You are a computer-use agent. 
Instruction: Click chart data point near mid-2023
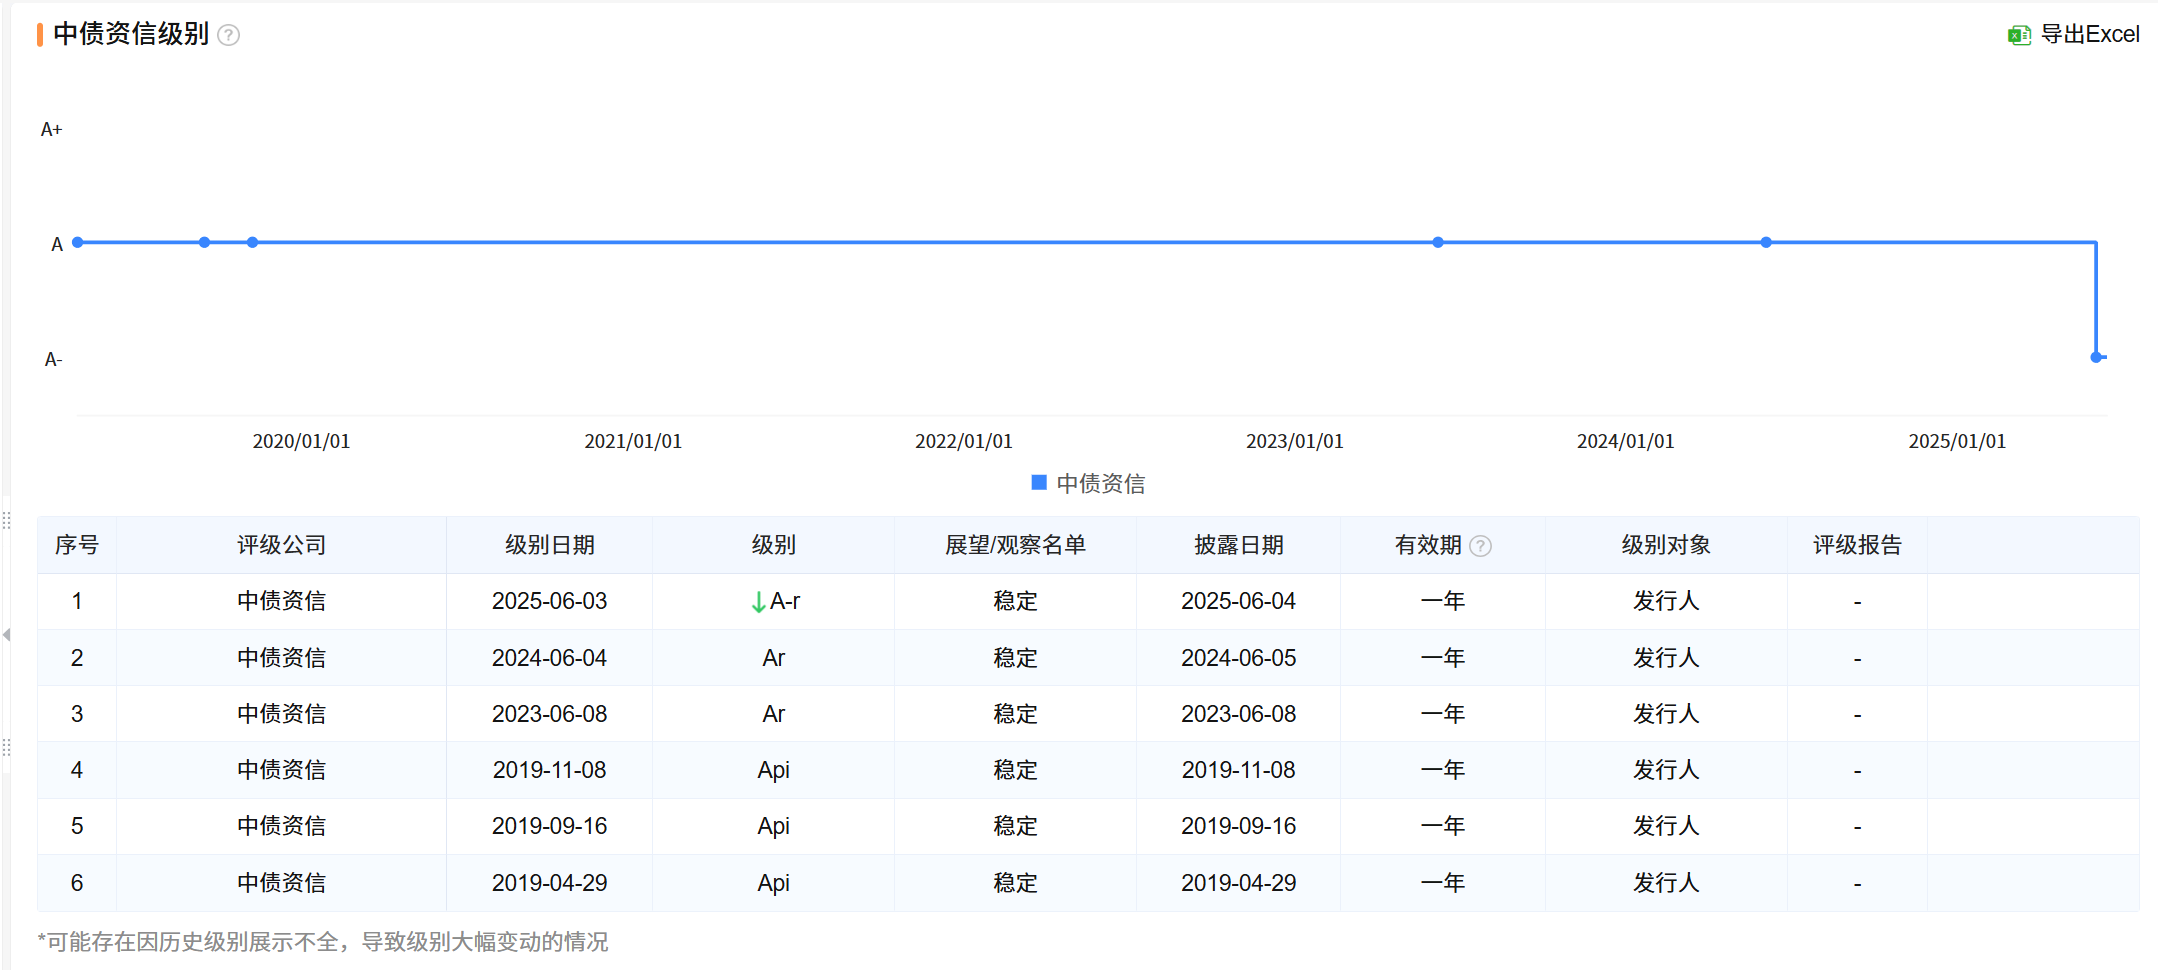click(x=1438, y=242)
